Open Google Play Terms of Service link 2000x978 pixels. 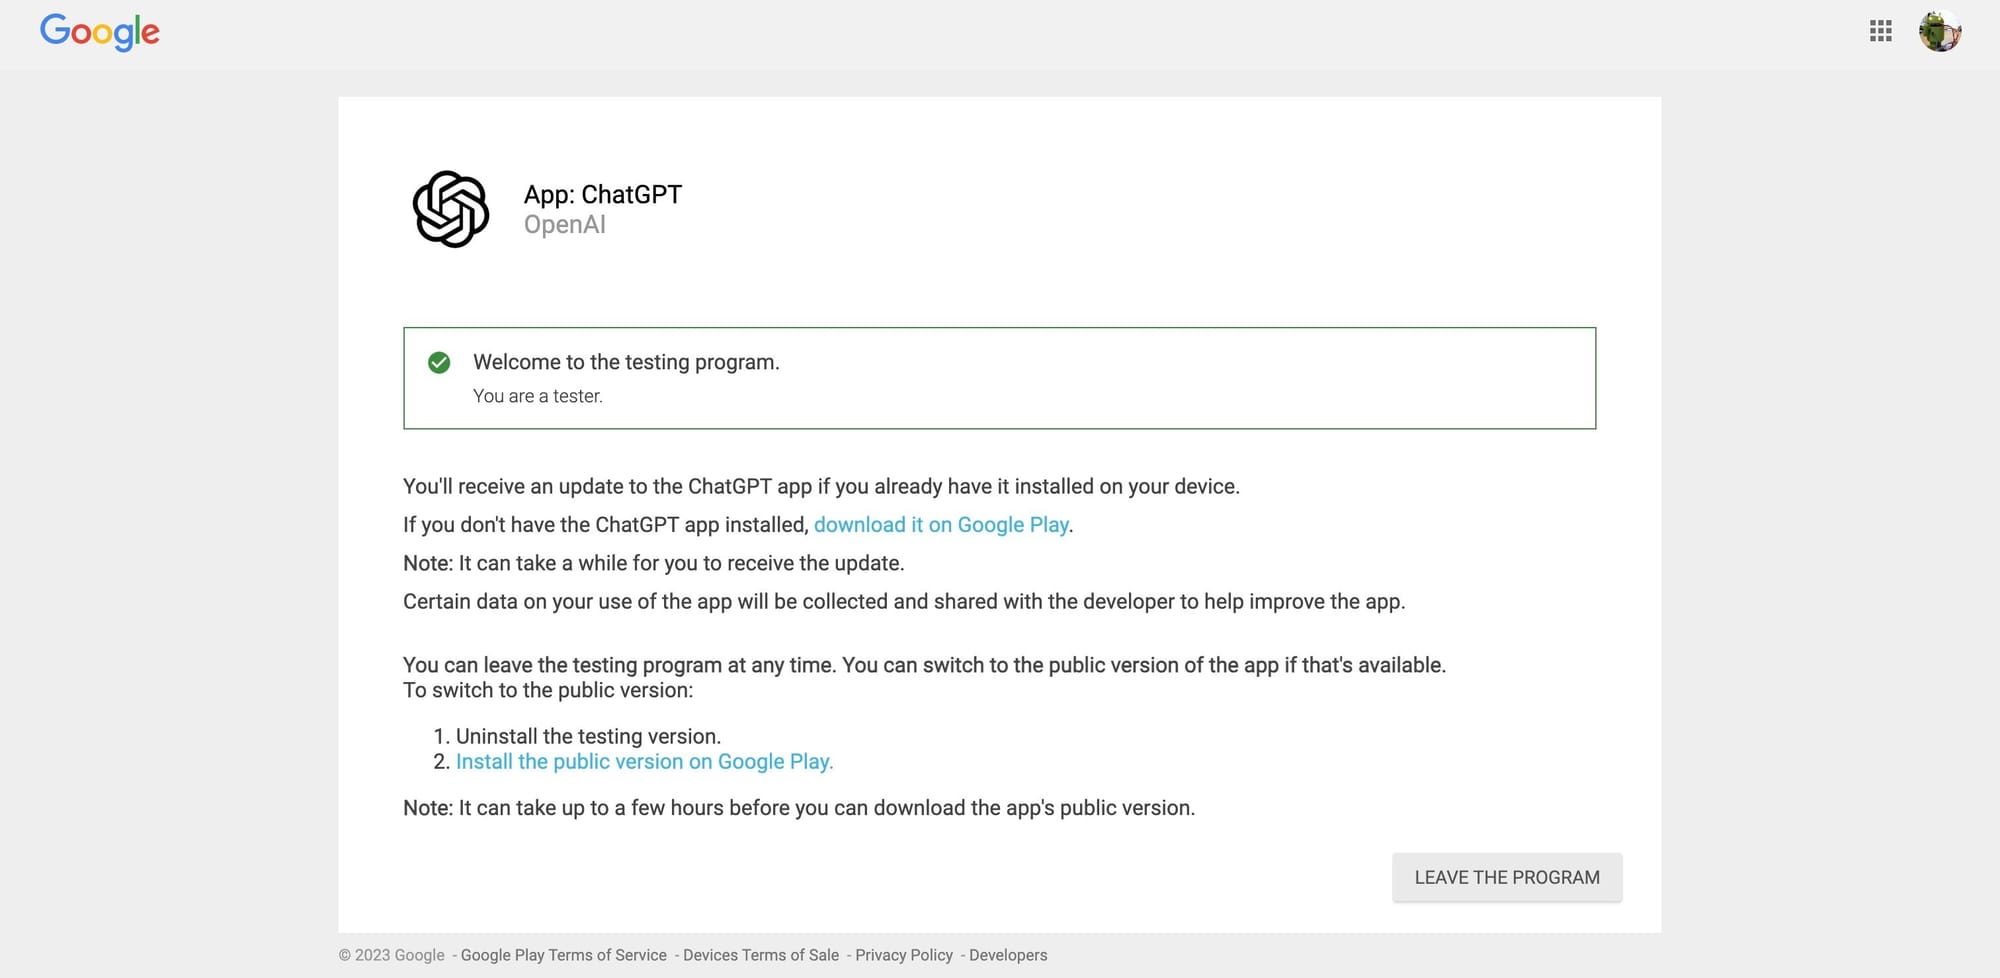(x=563, y=955)
